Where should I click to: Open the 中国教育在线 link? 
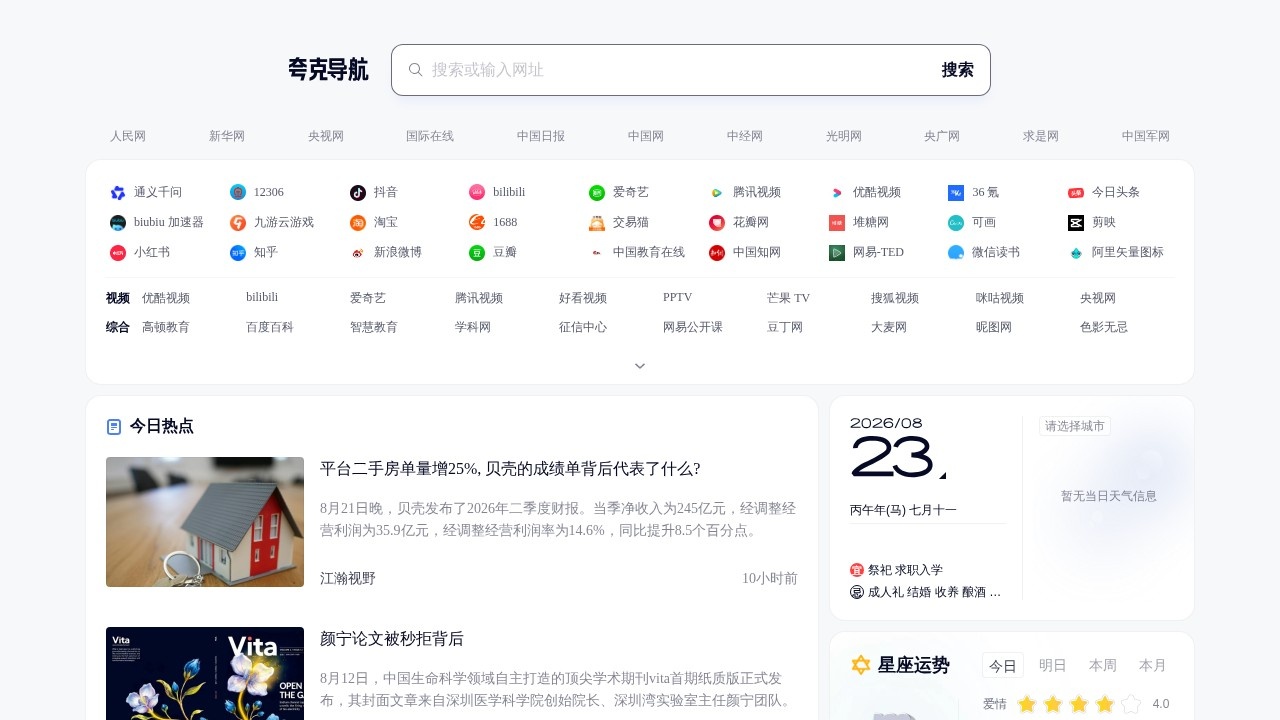point(649,252)
